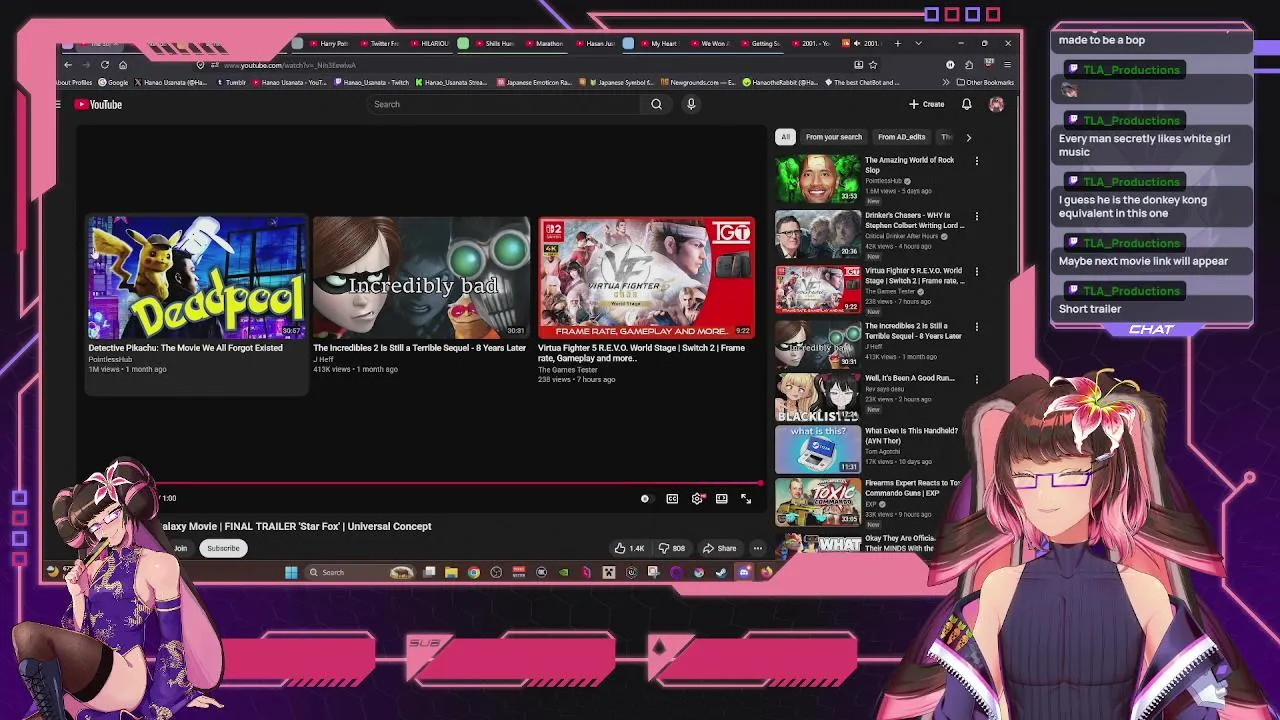Image resolution: width=1280 pixels, height=720 pixels.
Task: Go back using browser back arrow
Action: tap(68, 65)
